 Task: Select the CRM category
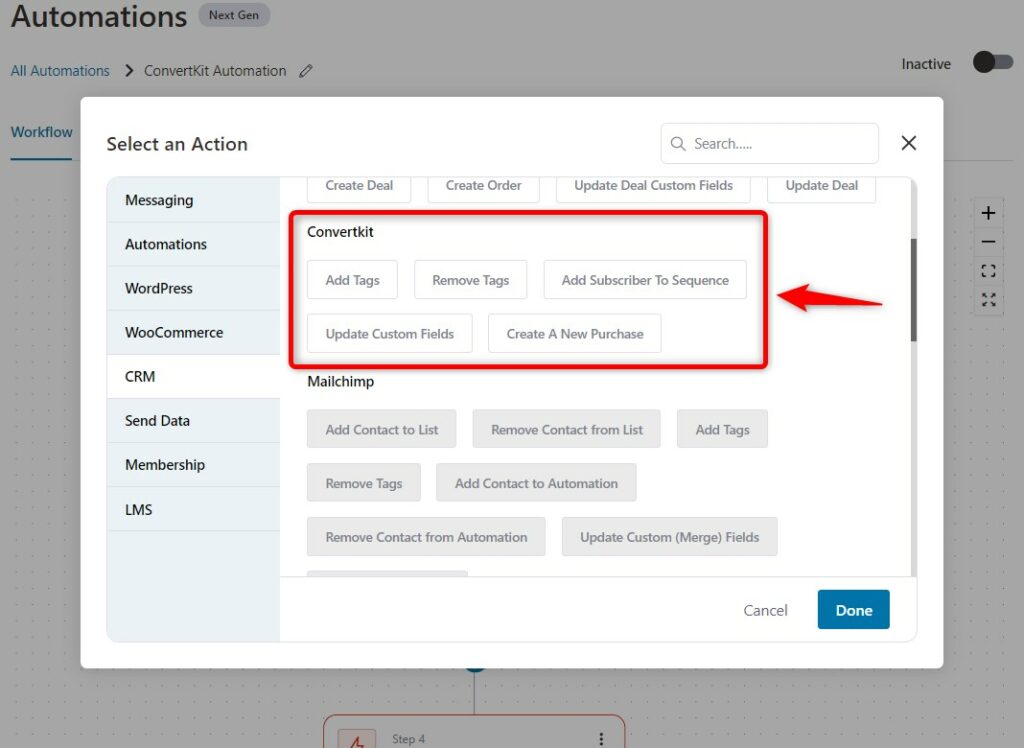pyautogui.click(x=193, y=376)
